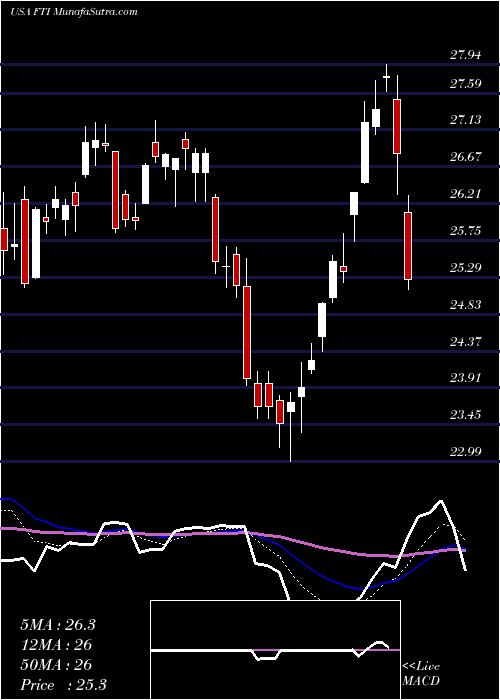Click the 24.37 price axis label
500x700 pixels.
465,342
